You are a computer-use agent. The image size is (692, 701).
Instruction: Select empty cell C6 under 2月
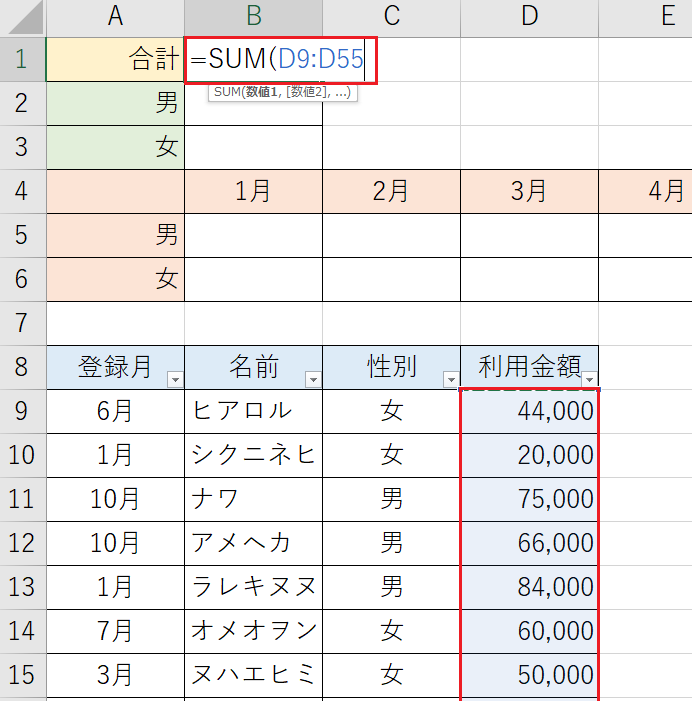pos(392,279)
